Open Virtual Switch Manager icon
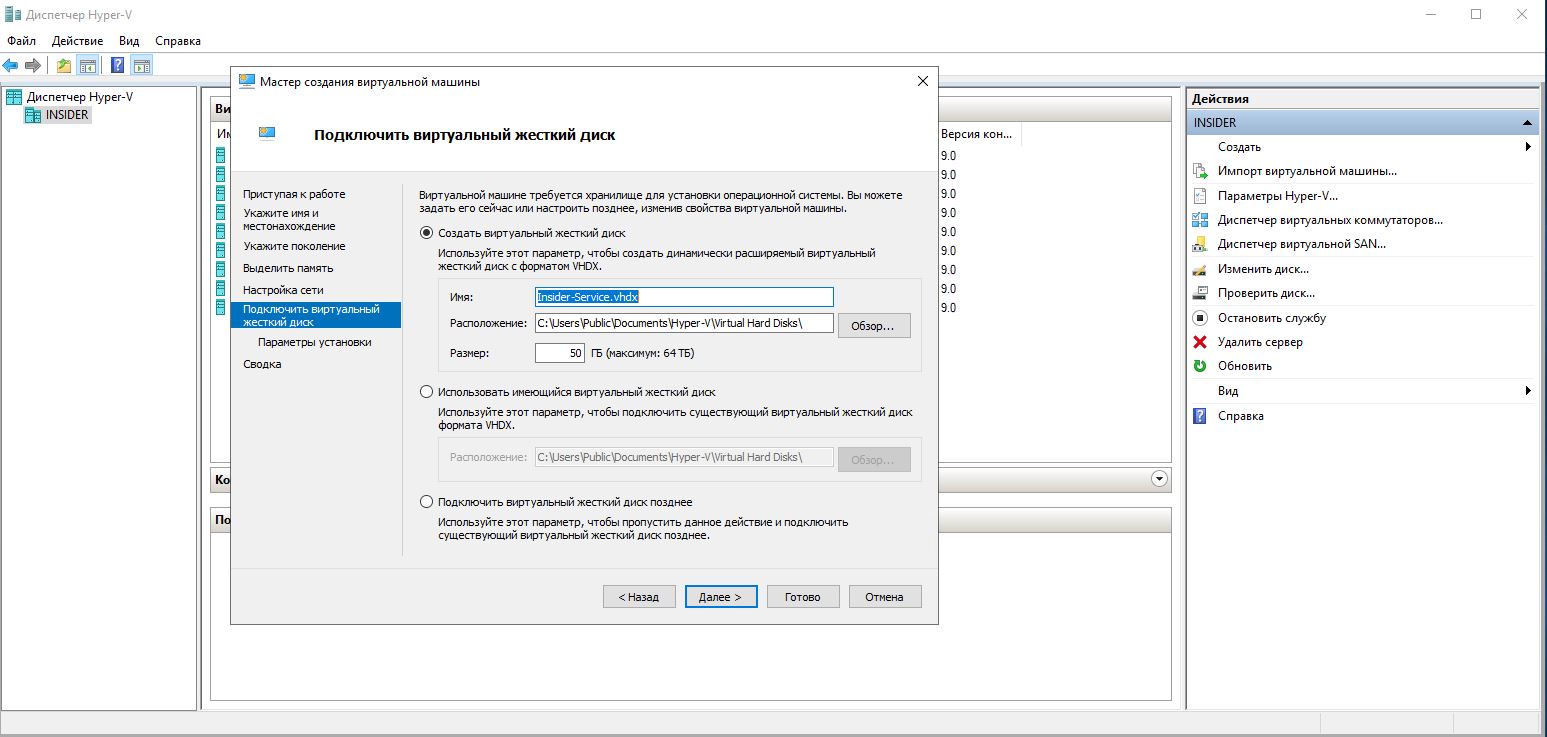The width and height of the screenshot is (1547, 737). [1201, 220]
